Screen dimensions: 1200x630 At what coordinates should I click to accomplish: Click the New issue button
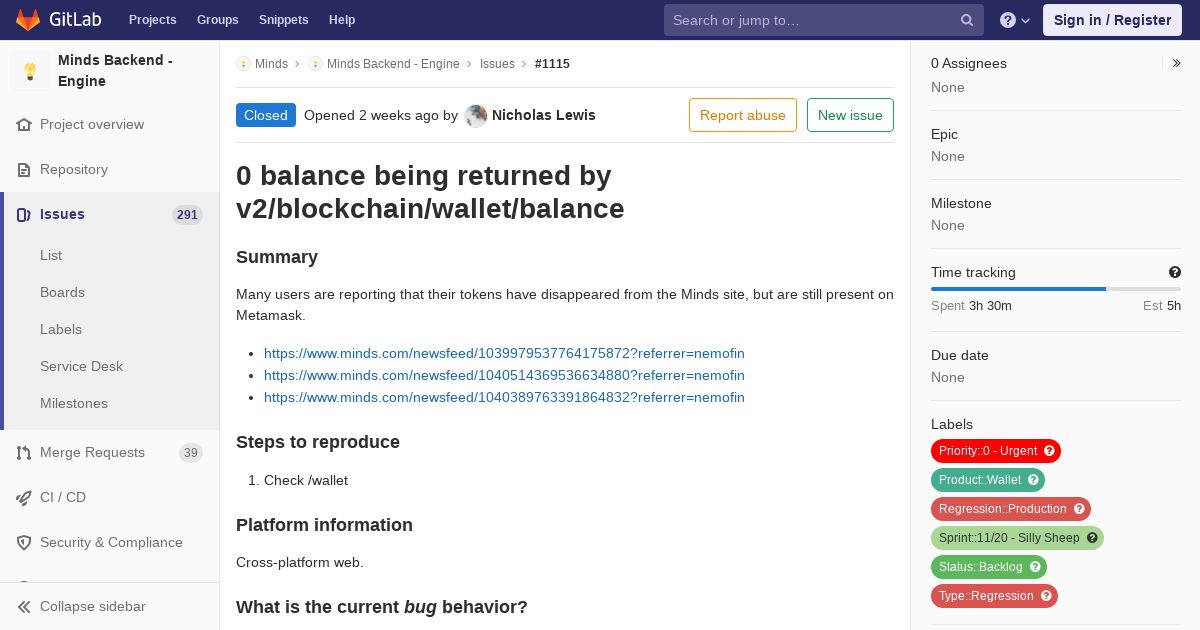pos(850,115)
